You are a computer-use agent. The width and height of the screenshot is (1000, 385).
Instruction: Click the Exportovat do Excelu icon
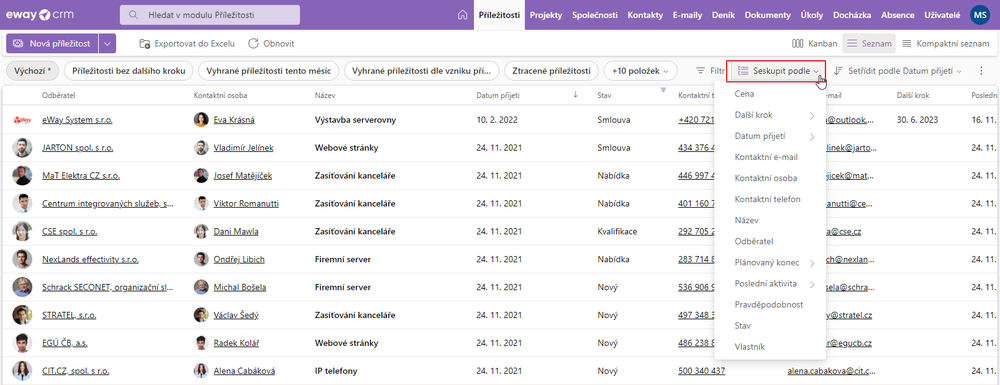[145, 44]
